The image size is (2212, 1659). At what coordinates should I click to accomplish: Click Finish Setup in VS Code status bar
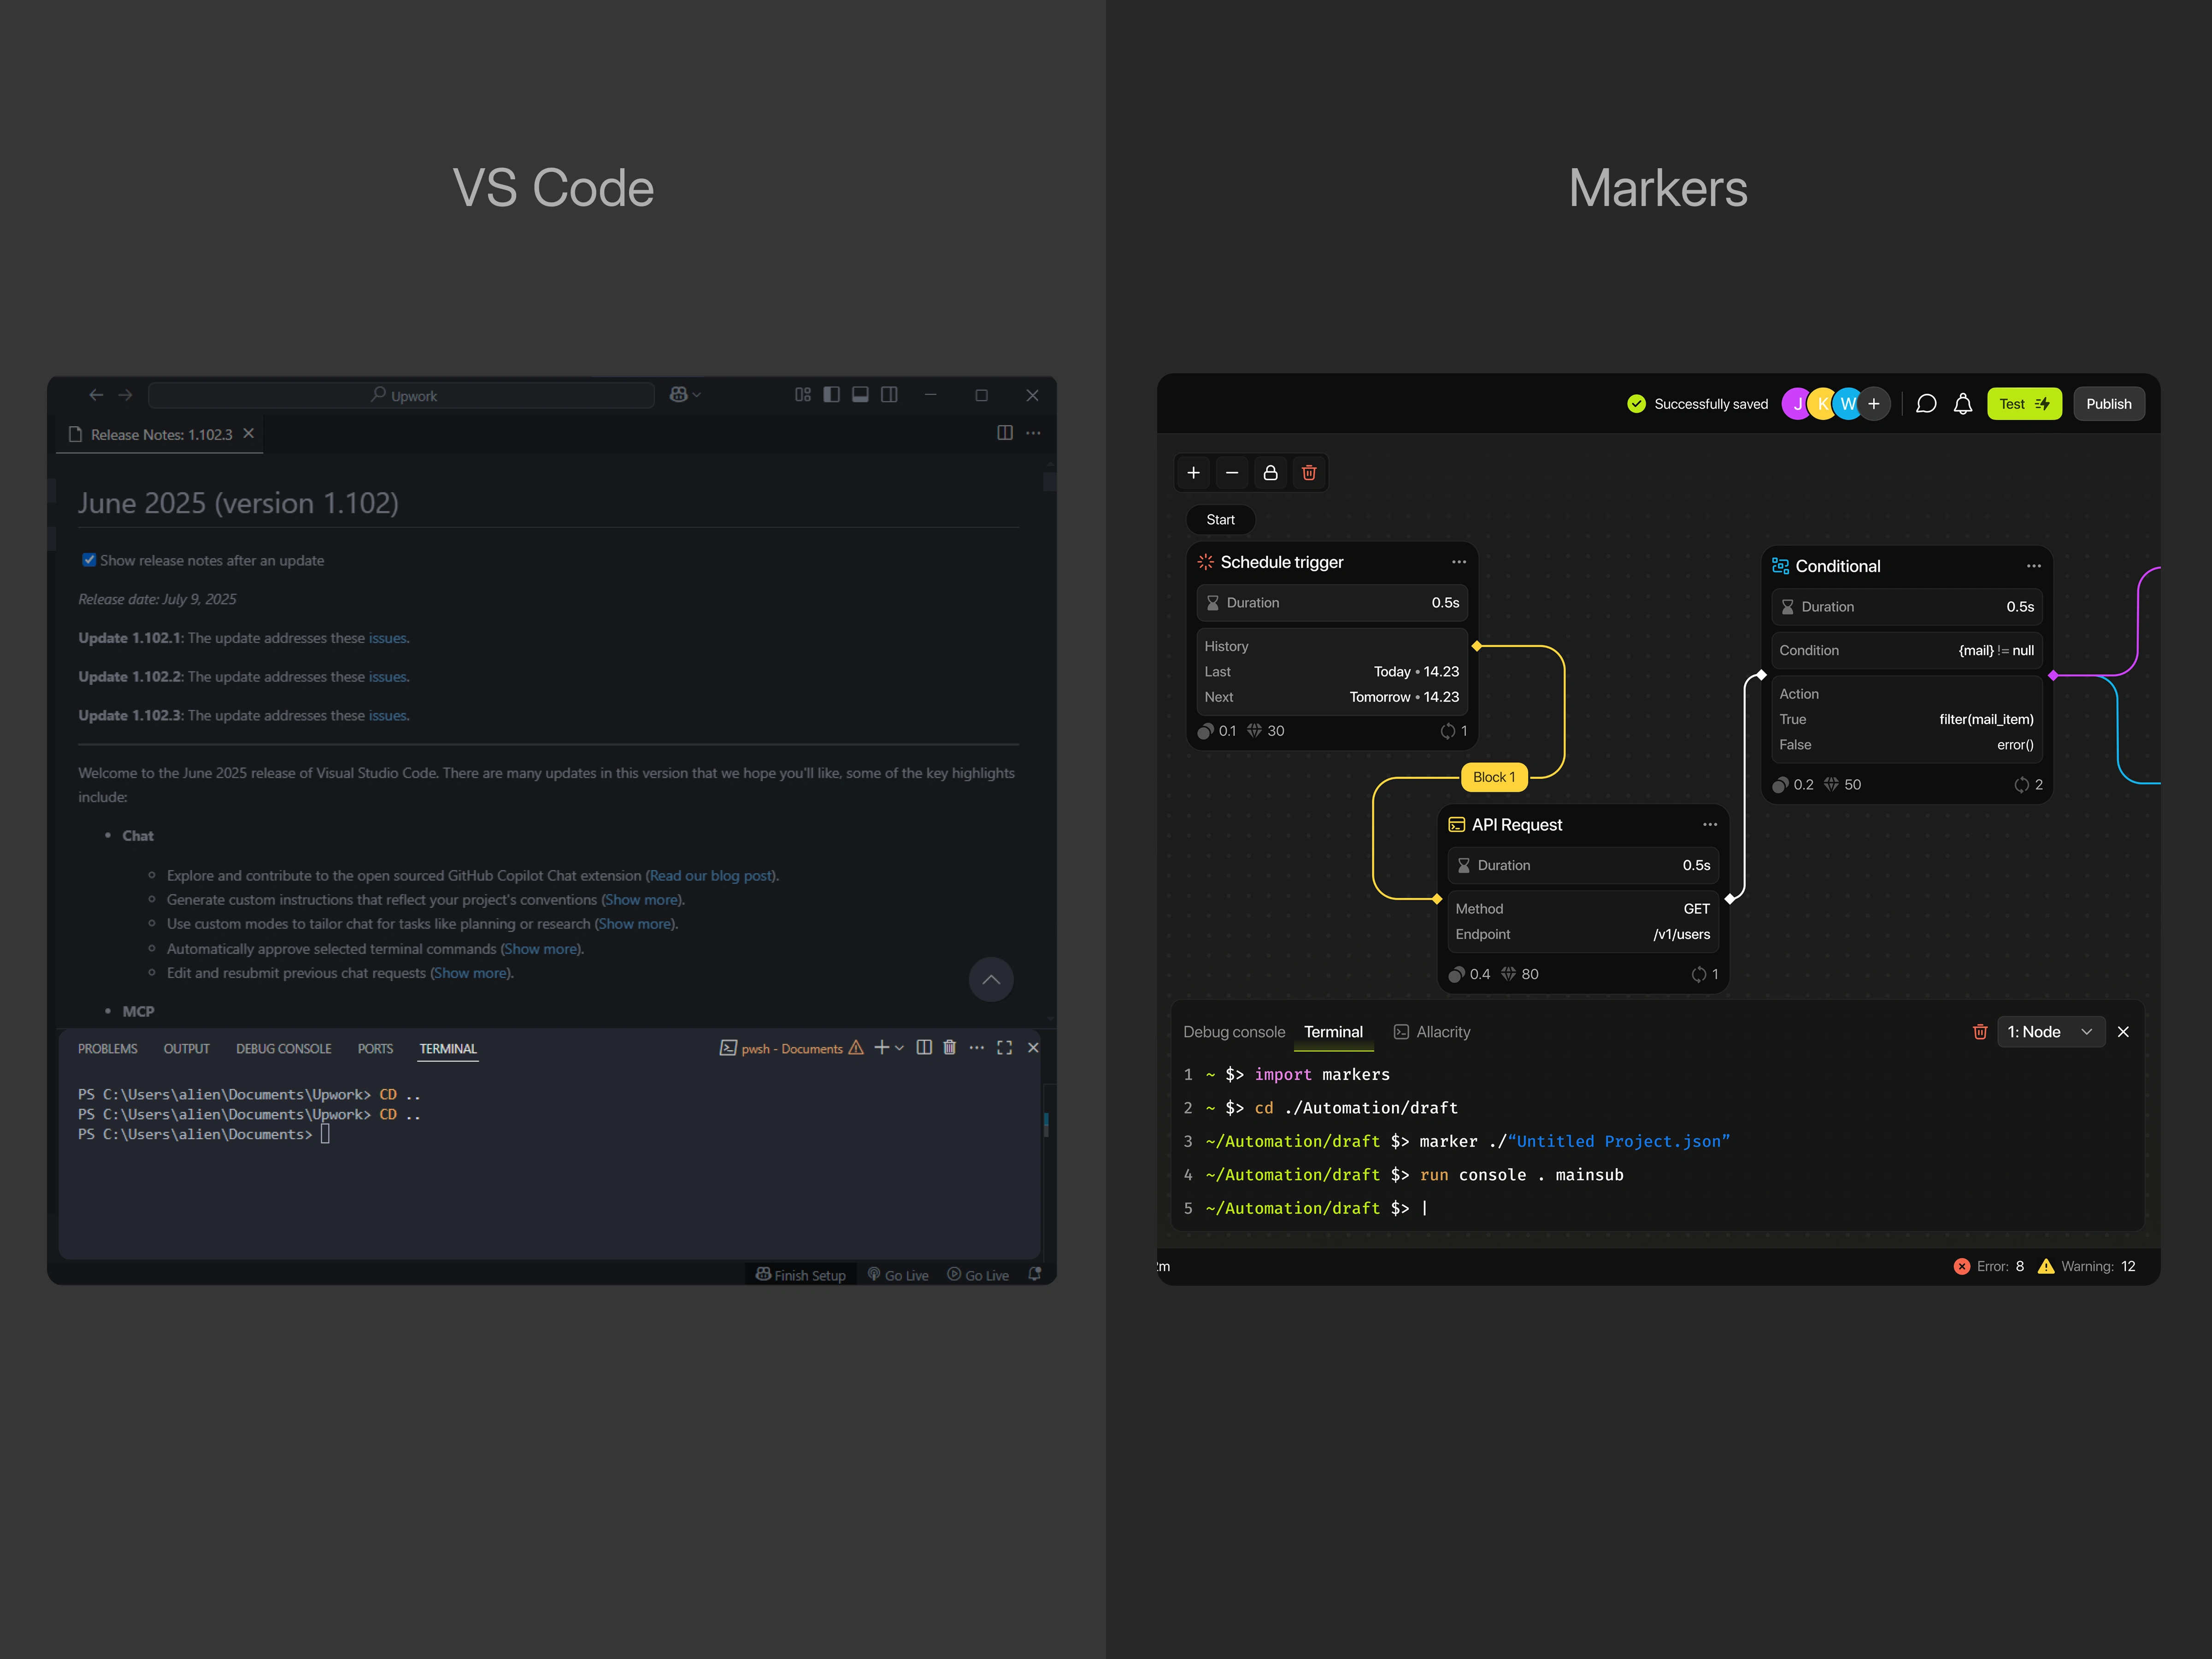[801, 1275]
